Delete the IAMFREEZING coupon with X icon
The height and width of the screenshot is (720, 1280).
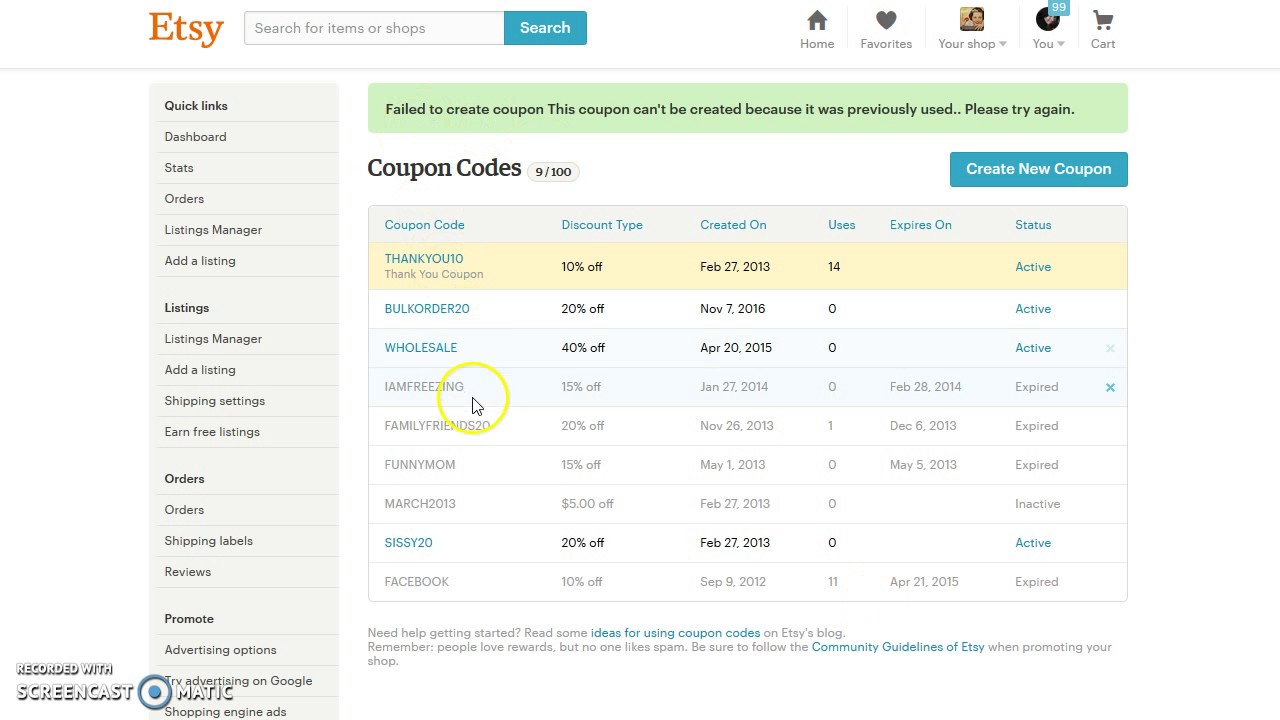pos(1110,387)
